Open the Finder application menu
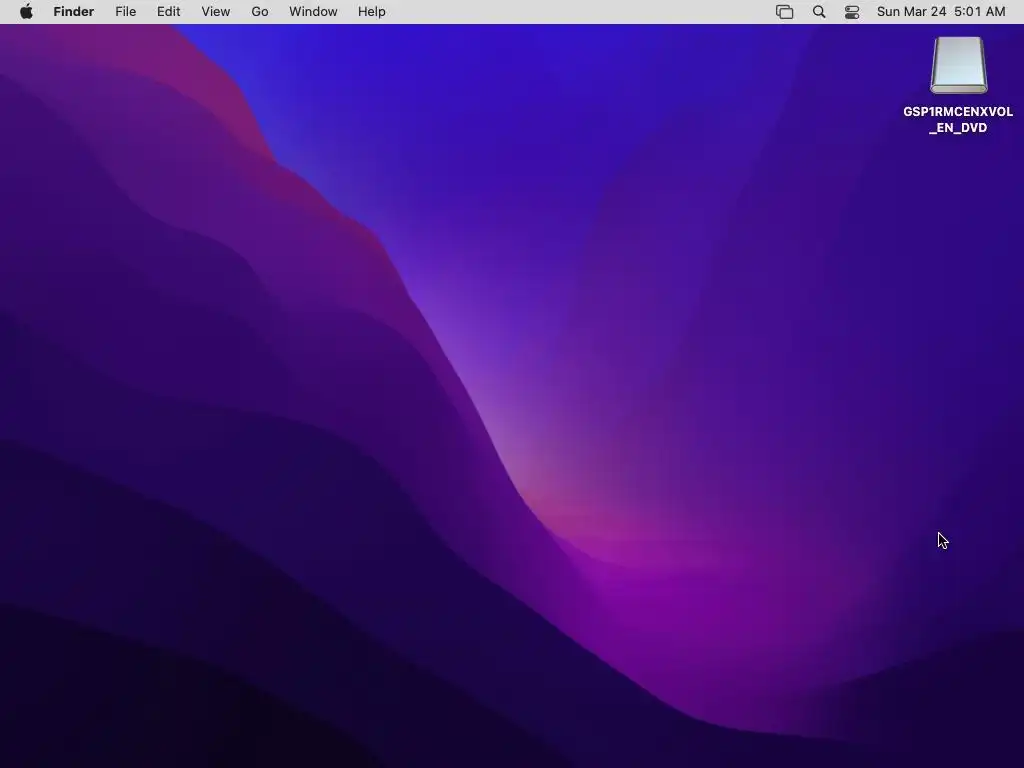 tap(74, 12)
